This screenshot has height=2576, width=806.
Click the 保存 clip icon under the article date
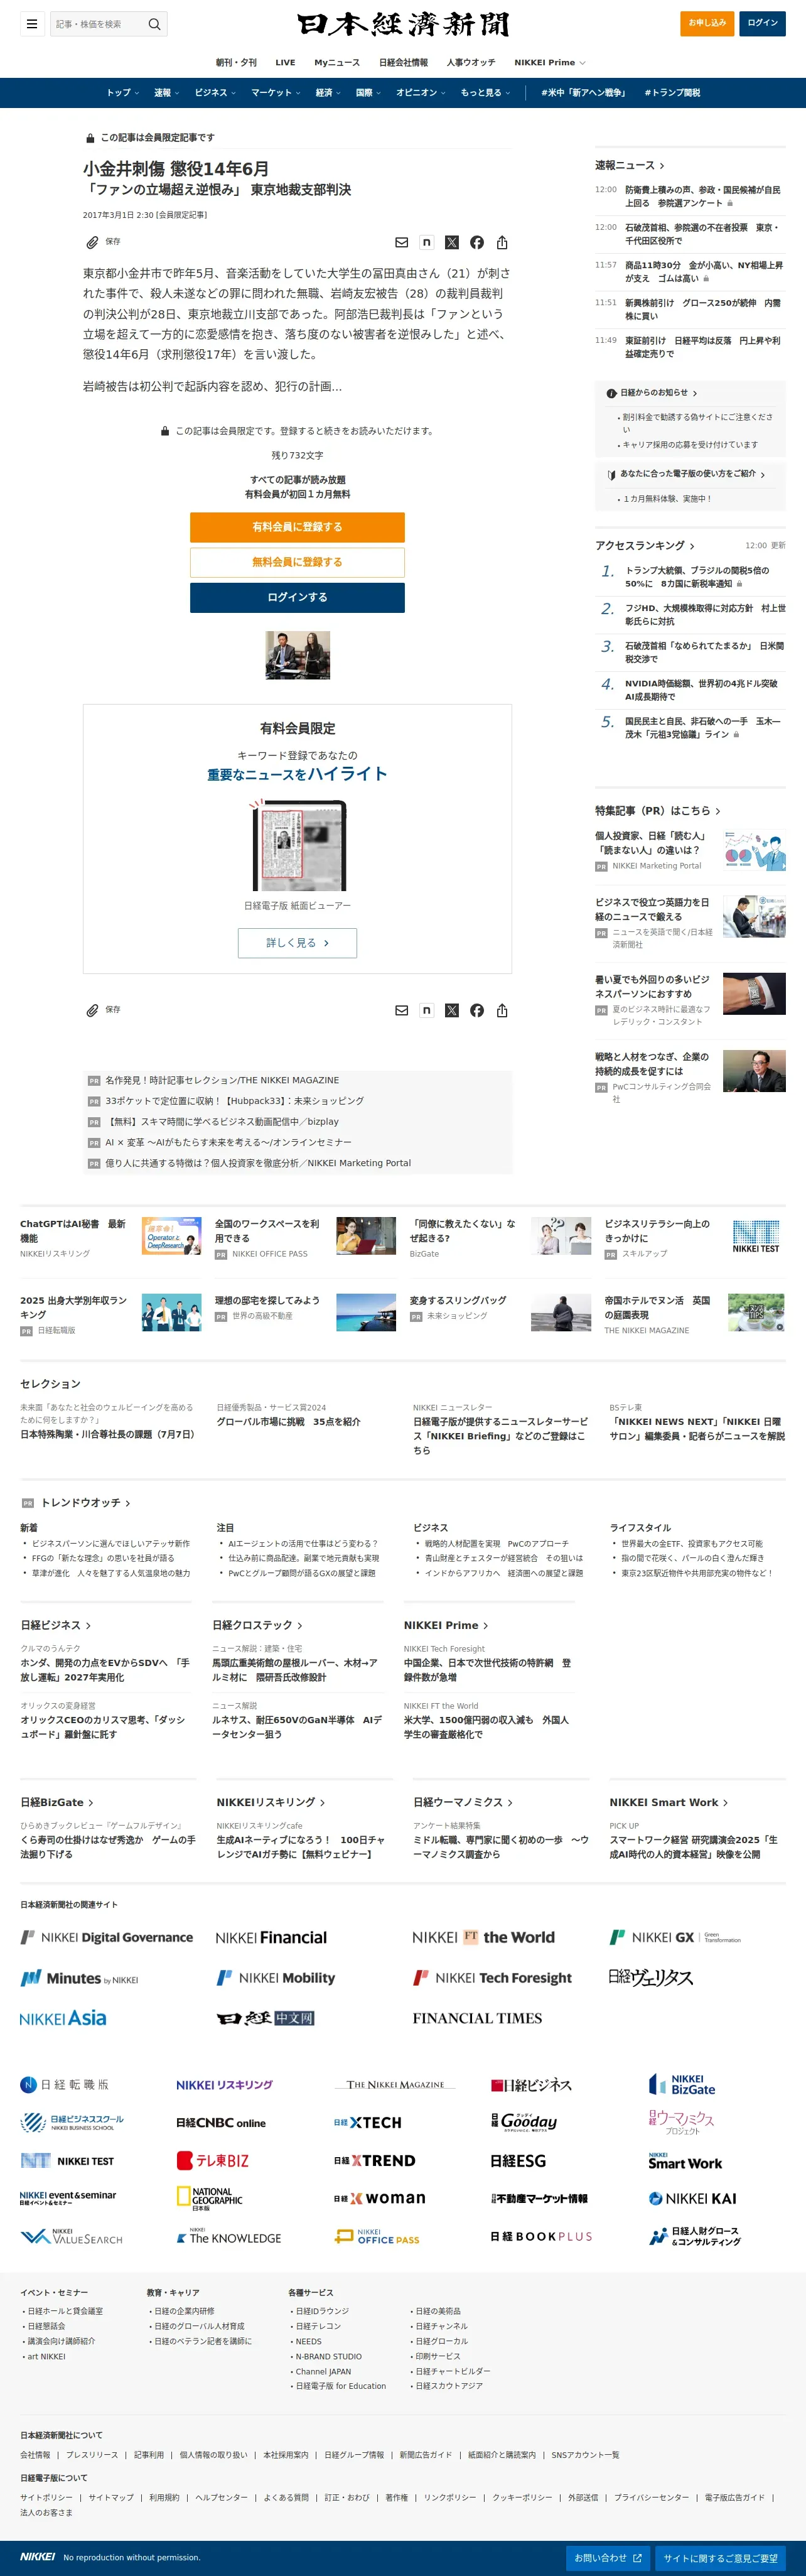pyautogui.click(x=92, y=242)
